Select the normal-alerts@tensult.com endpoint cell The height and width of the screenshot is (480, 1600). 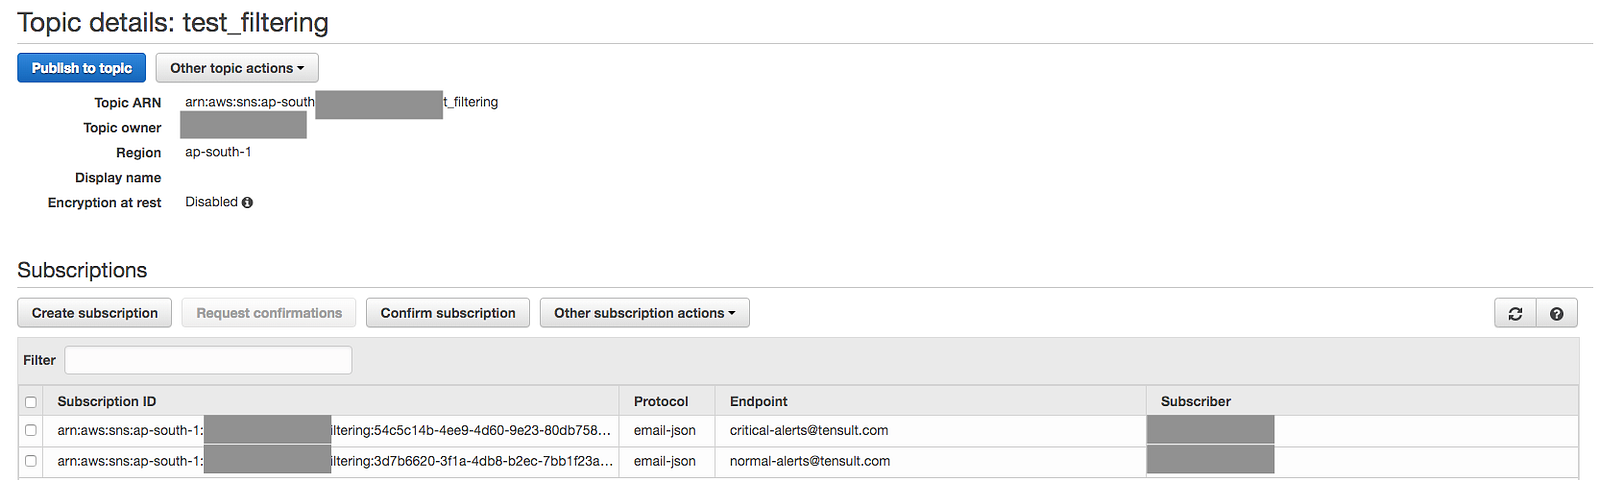point(810,461)
